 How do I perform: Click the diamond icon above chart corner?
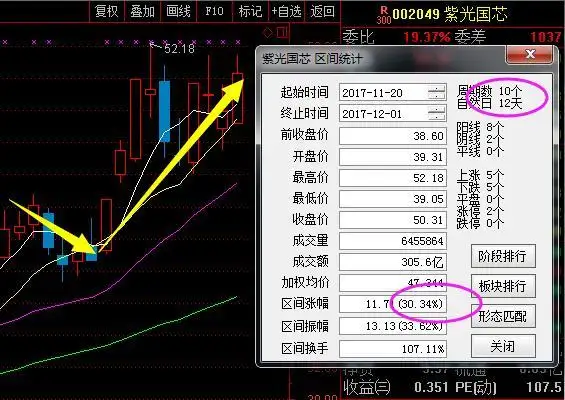tap(268, 33)
